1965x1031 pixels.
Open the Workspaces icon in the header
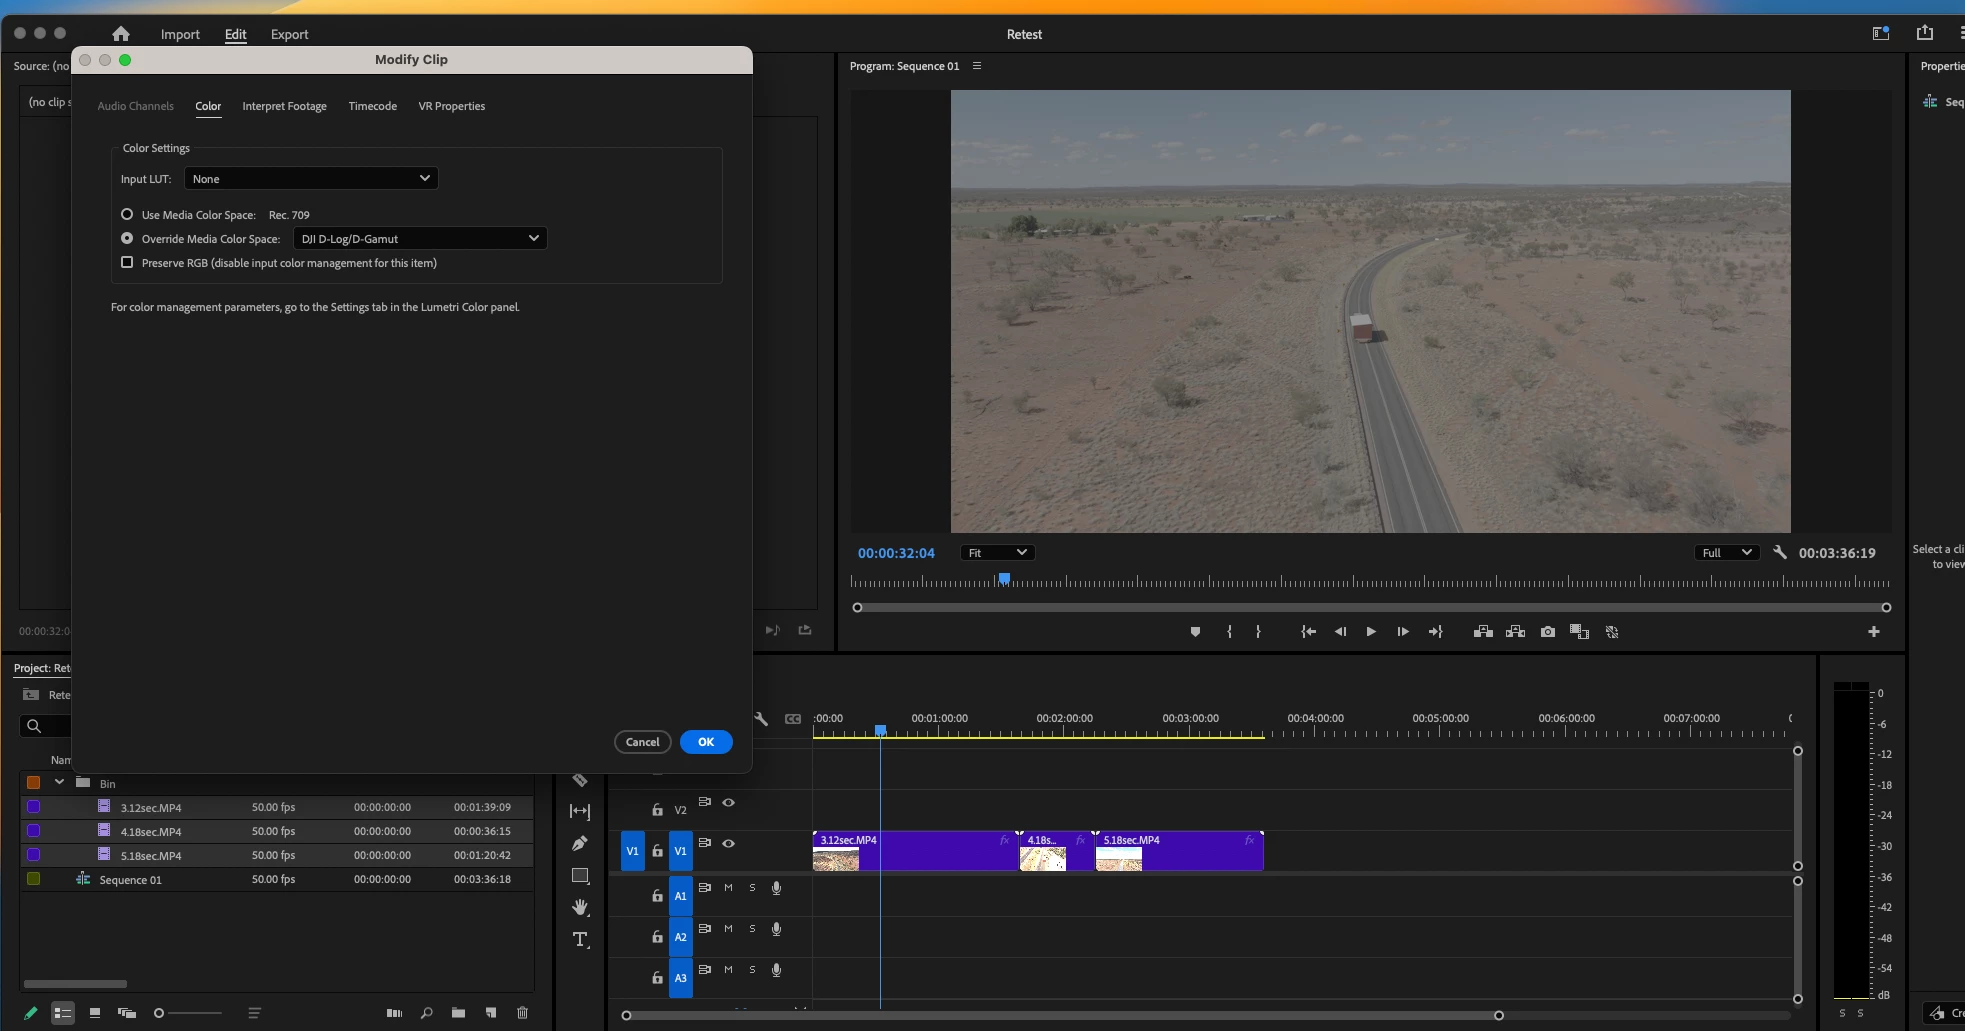click(x=1881, y=33)
